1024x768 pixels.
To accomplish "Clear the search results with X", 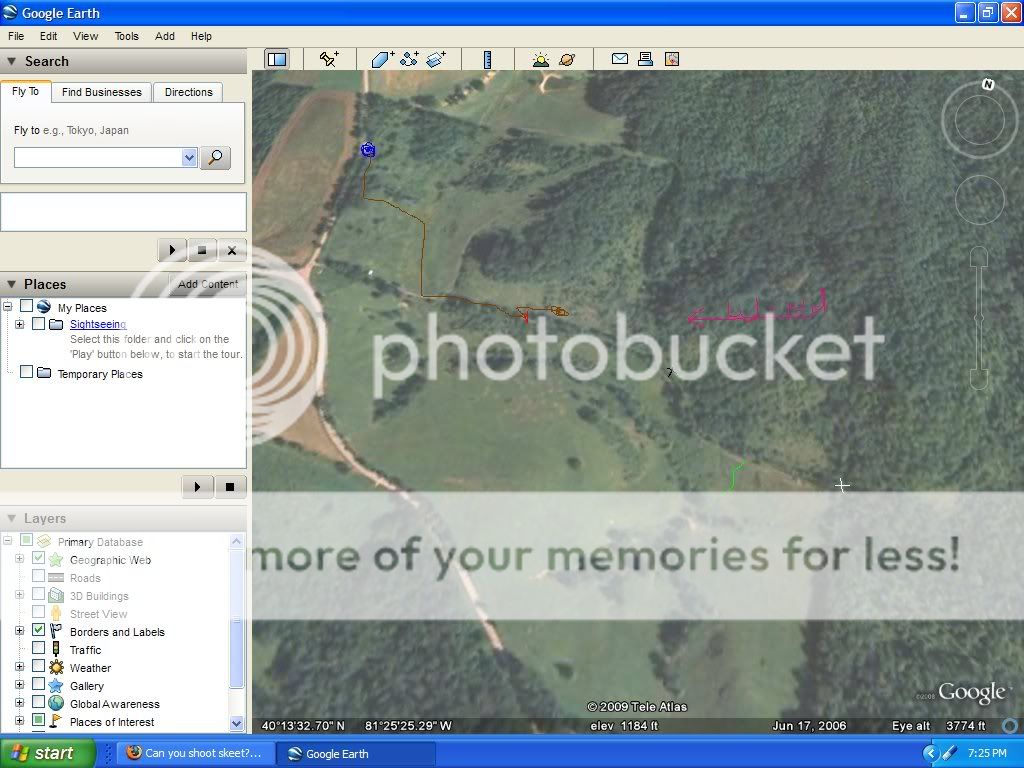I will tap(231, 250).
